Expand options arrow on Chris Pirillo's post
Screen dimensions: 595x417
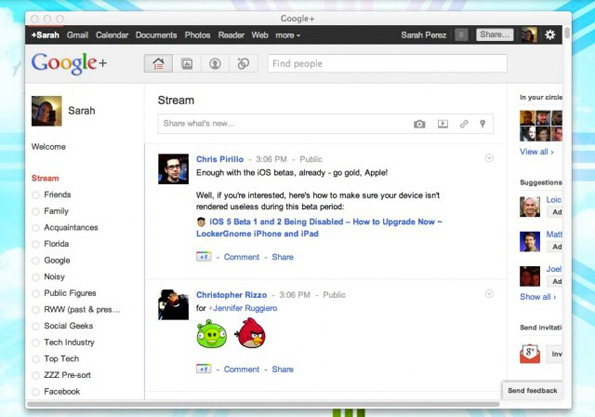(489, 158)
